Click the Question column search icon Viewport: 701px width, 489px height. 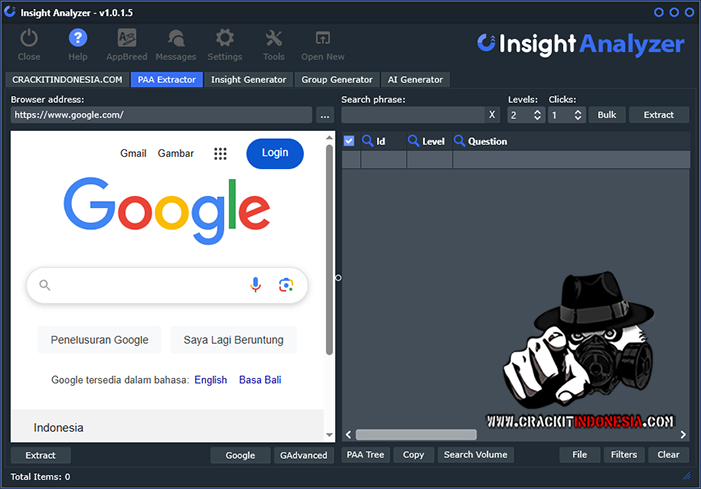[x=460, y=141]
